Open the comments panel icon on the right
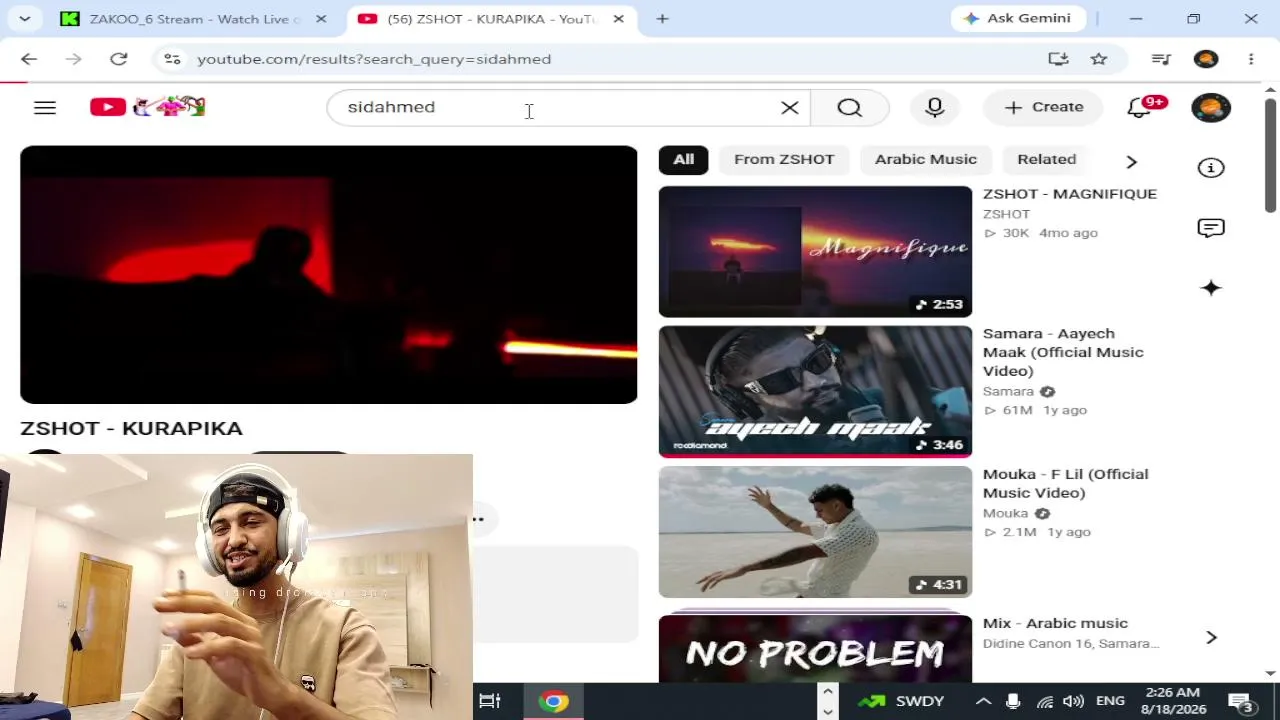Viewport: 1280px width, 720px height. point(1211,228)
